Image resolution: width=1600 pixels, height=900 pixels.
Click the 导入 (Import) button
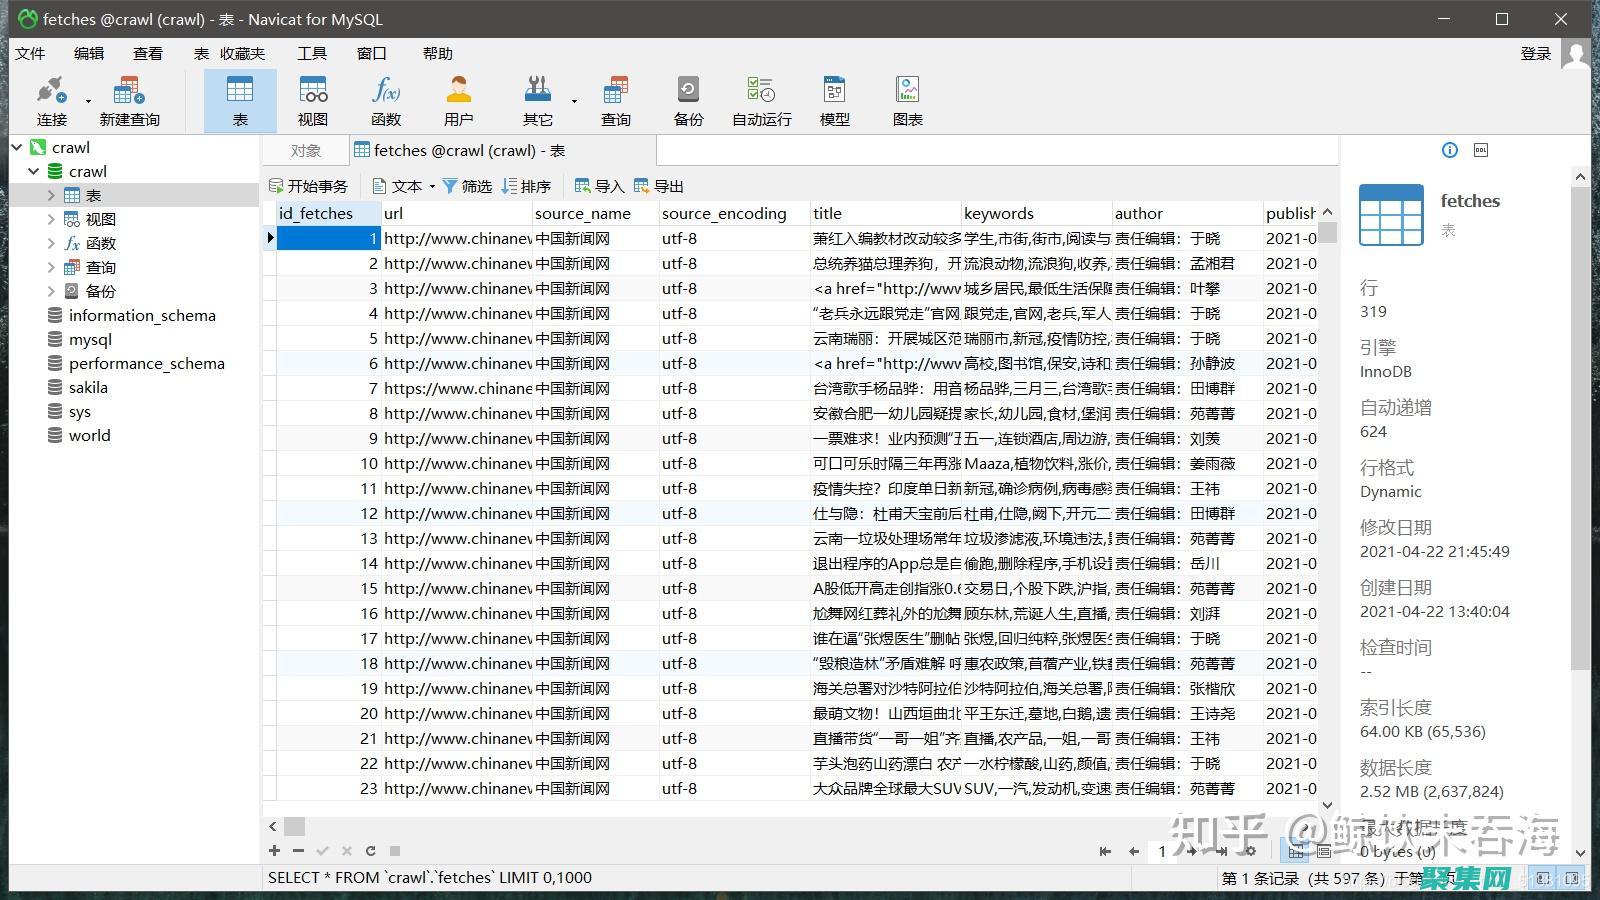click(599, 186)
